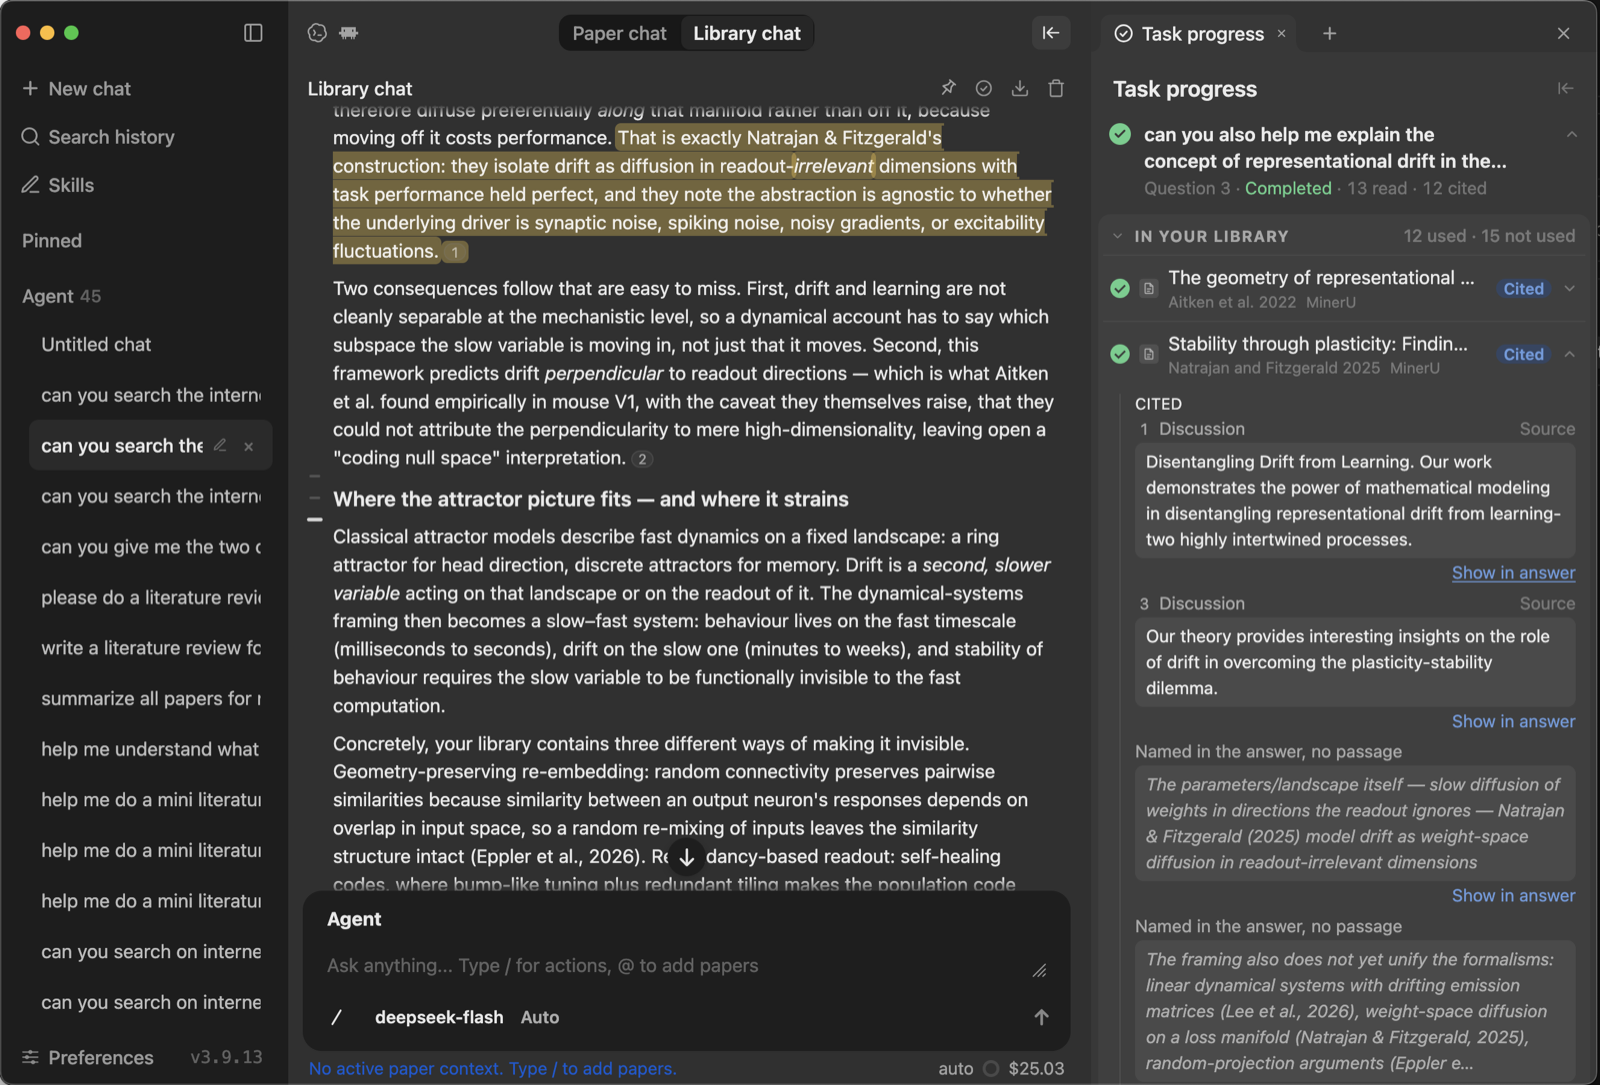The width and height of the screenshot is (1600, 1085).
Task: Expand The geometry of representational paper entry
Action: coord(1570,288)
